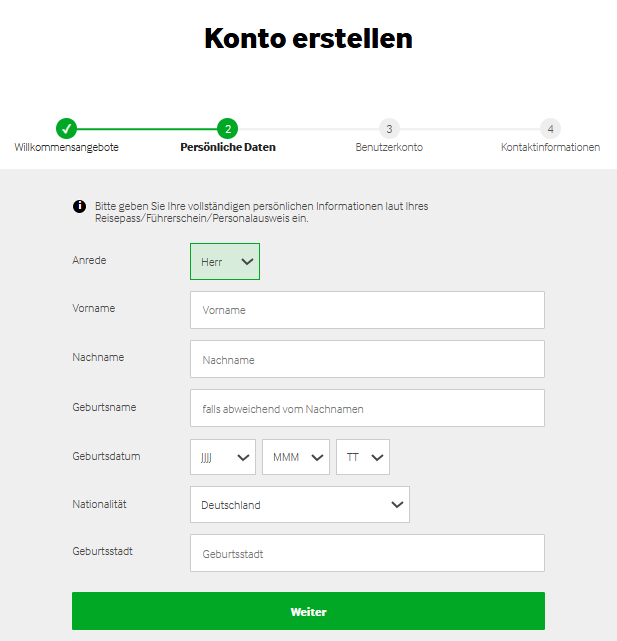Click the Geburtsname input field
The width and height of the screenshot is (617, 641).
367,408
